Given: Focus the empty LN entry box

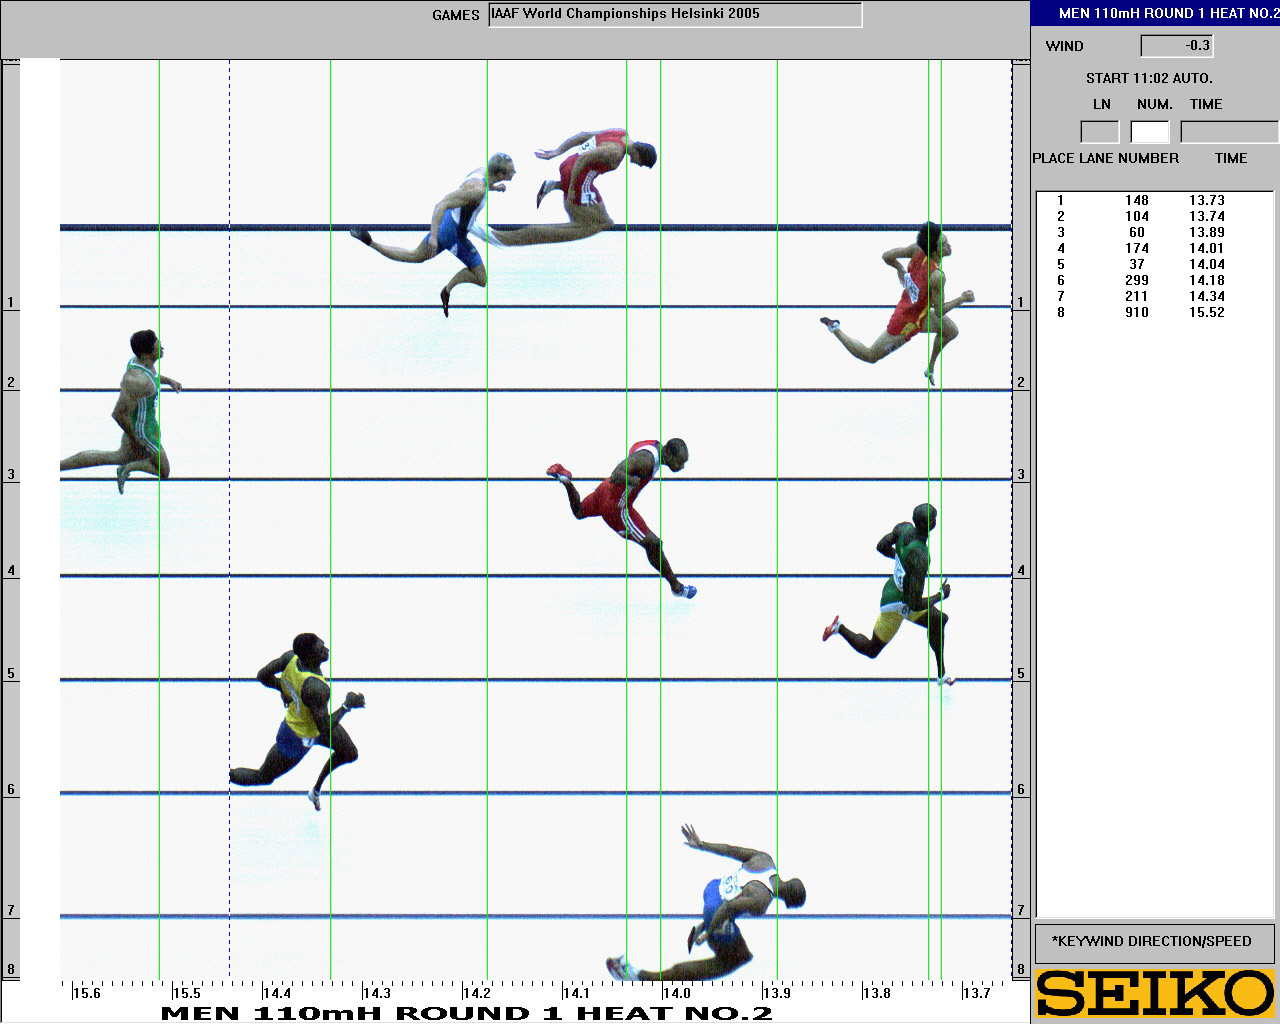Looking at the screenshot, I should (1099, 132).
